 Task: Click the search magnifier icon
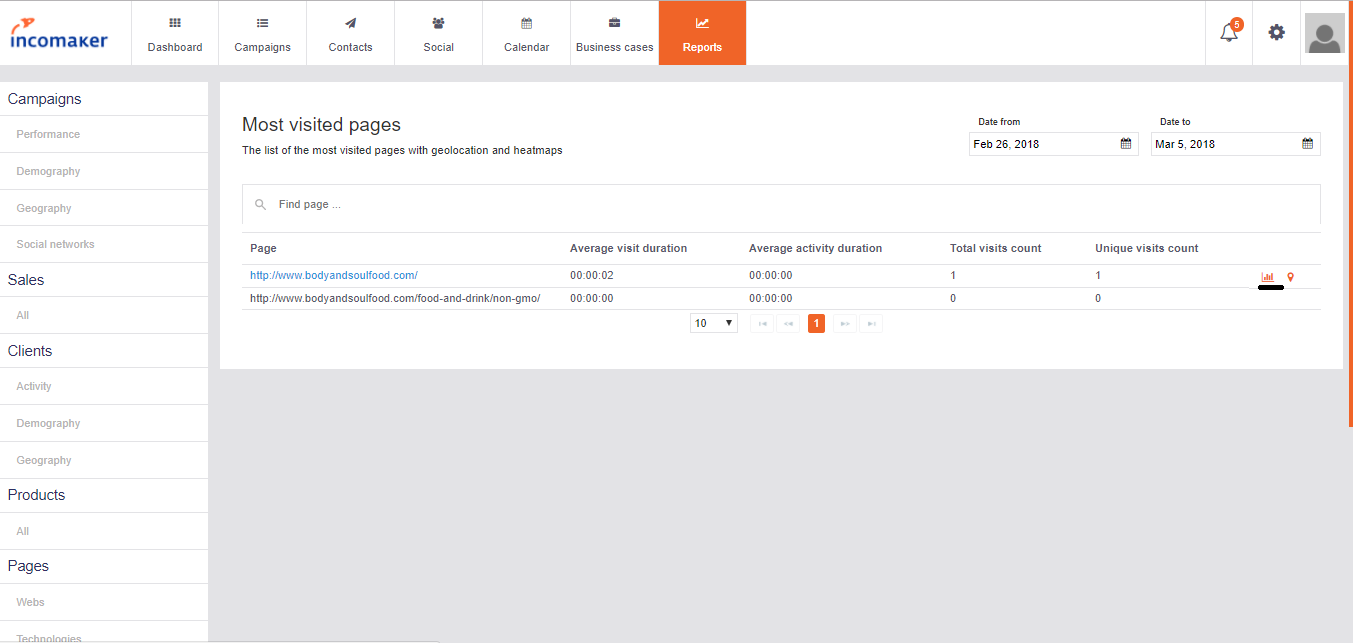[260, 204]
